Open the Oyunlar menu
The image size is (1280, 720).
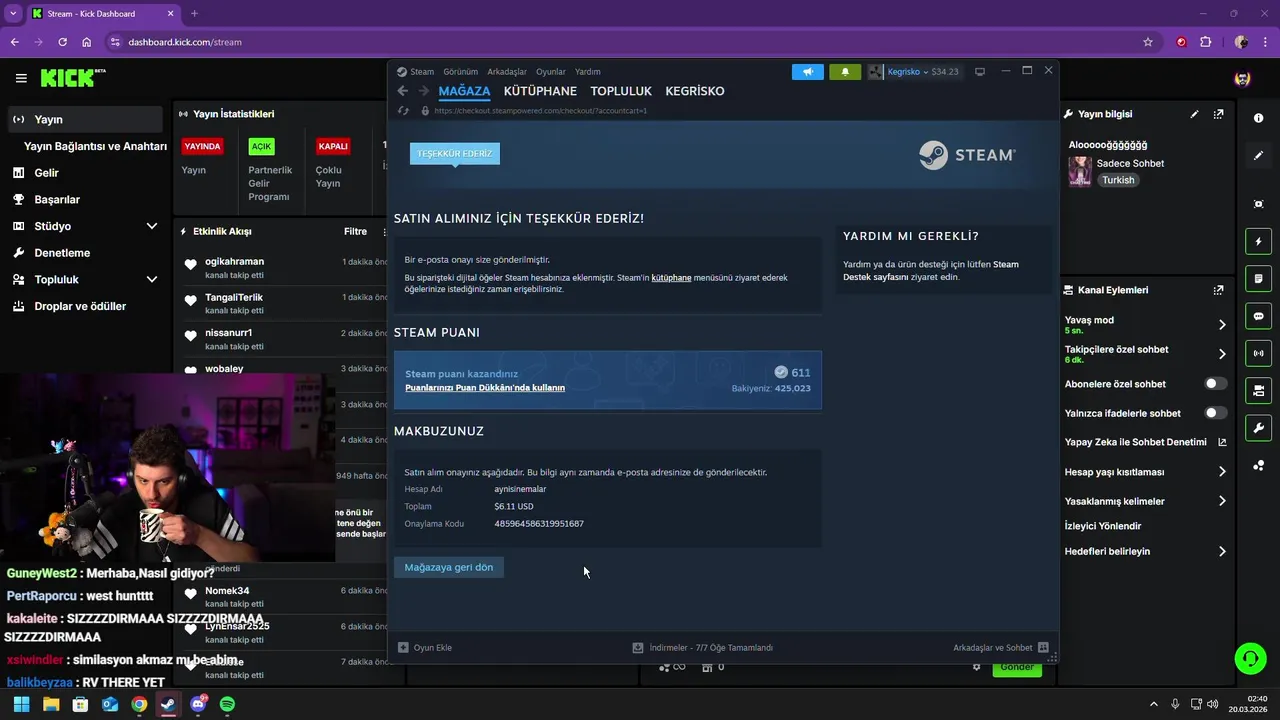(x=551, y=72)
